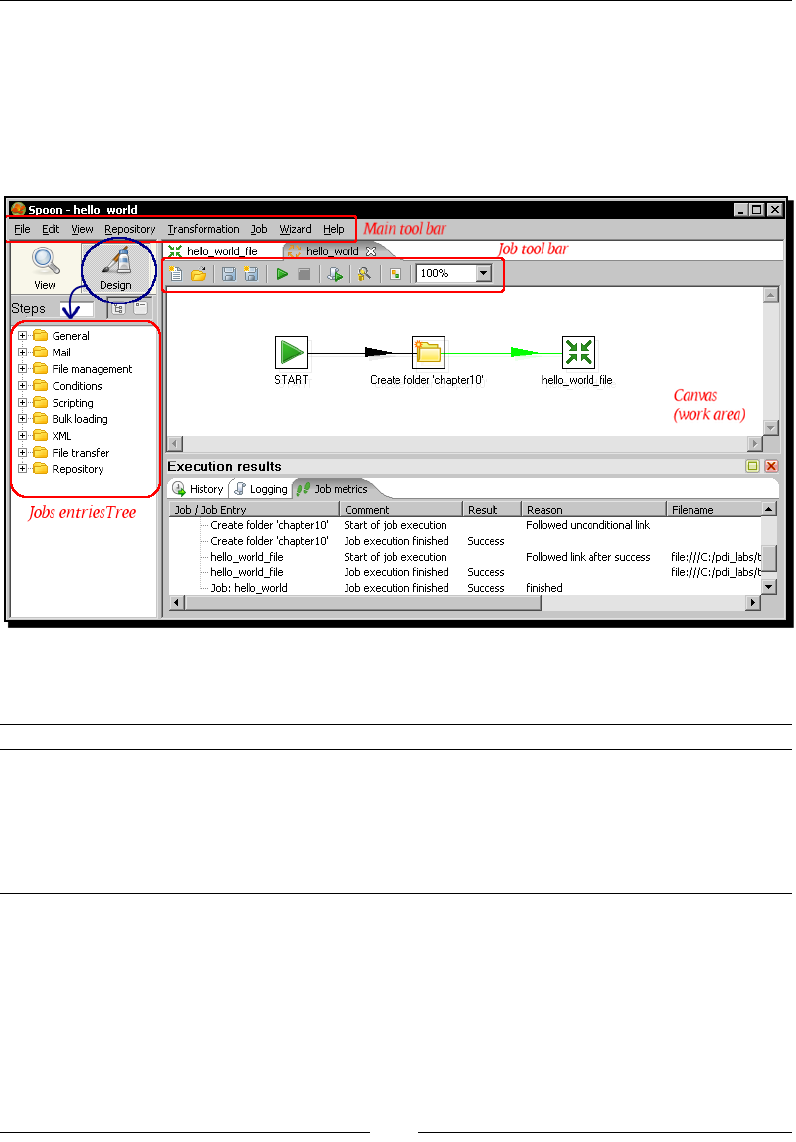Click the Stop job toolbar icon

click(x=304, y=274)
